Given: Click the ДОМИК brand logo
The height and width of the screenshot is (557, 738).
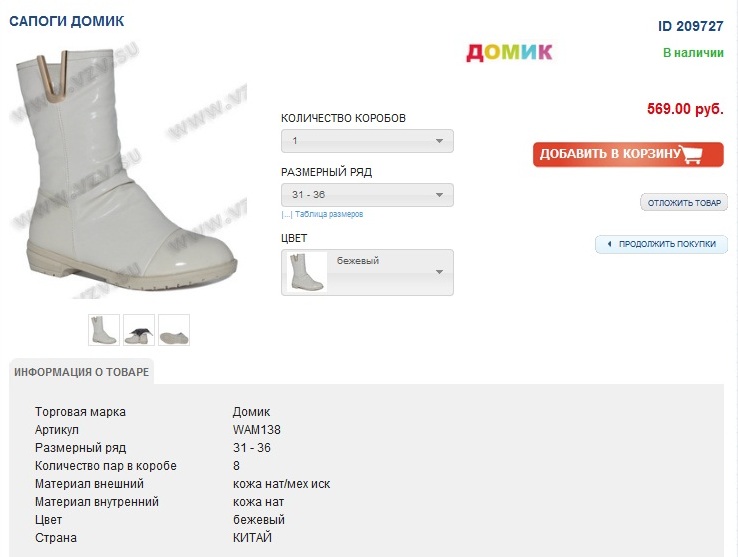Looking at the screenshot, I should pos(509,52).
